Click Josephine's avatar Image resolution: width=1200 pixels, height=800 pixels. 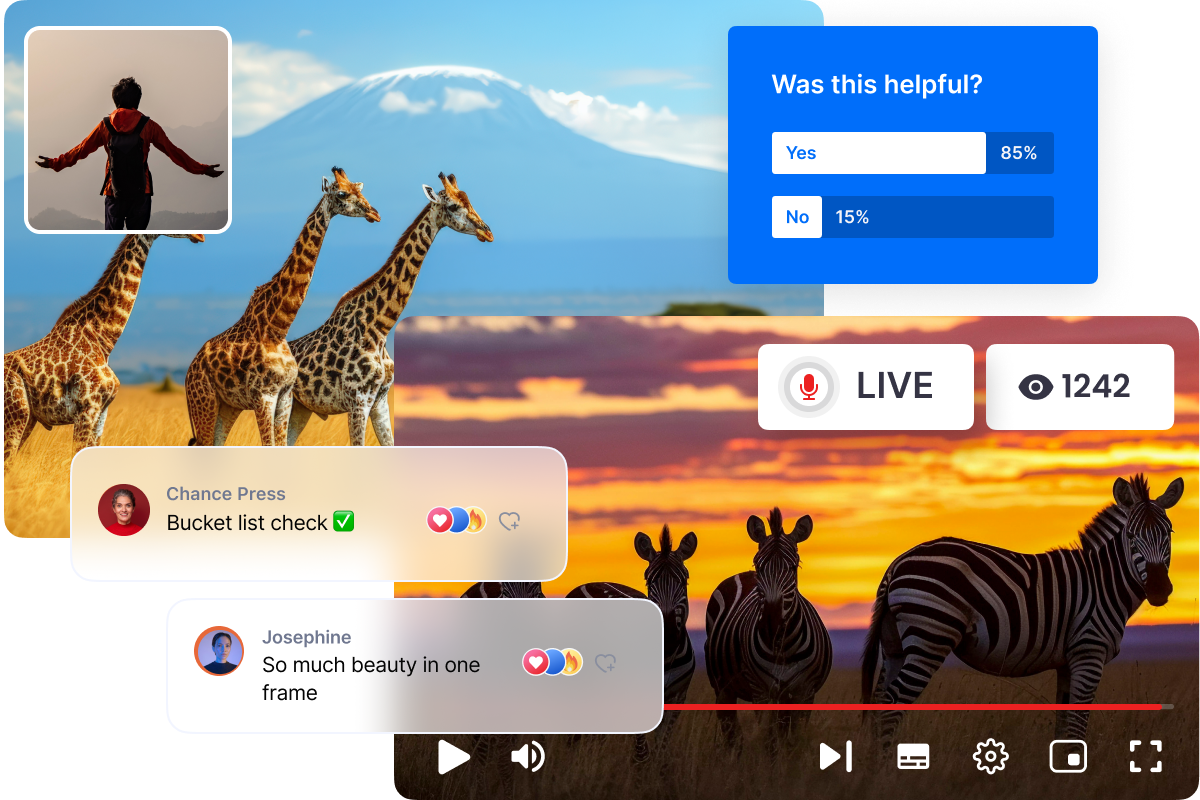click(219, 651)
